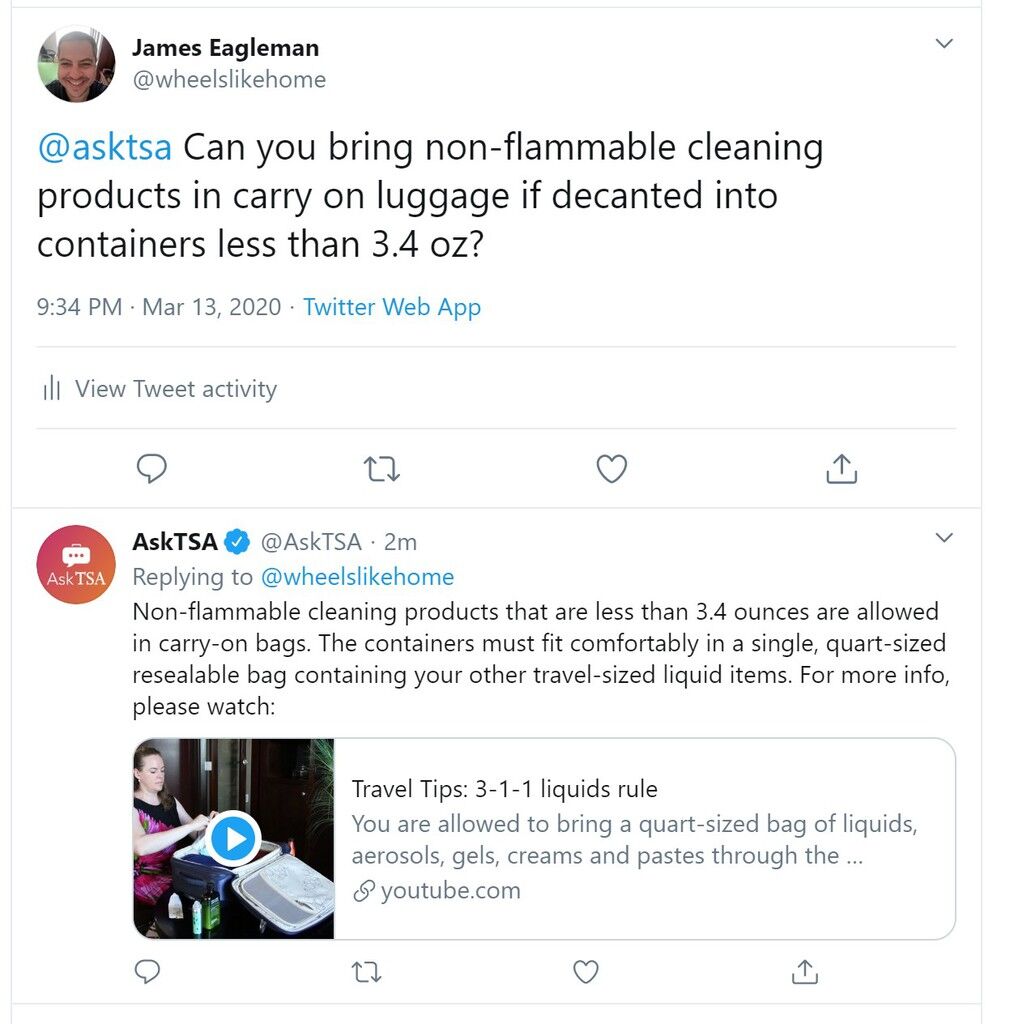This screenshot has height=1024, width=1014.
Task: Play the Travel Tips video
Action: (x=233, y=839)
